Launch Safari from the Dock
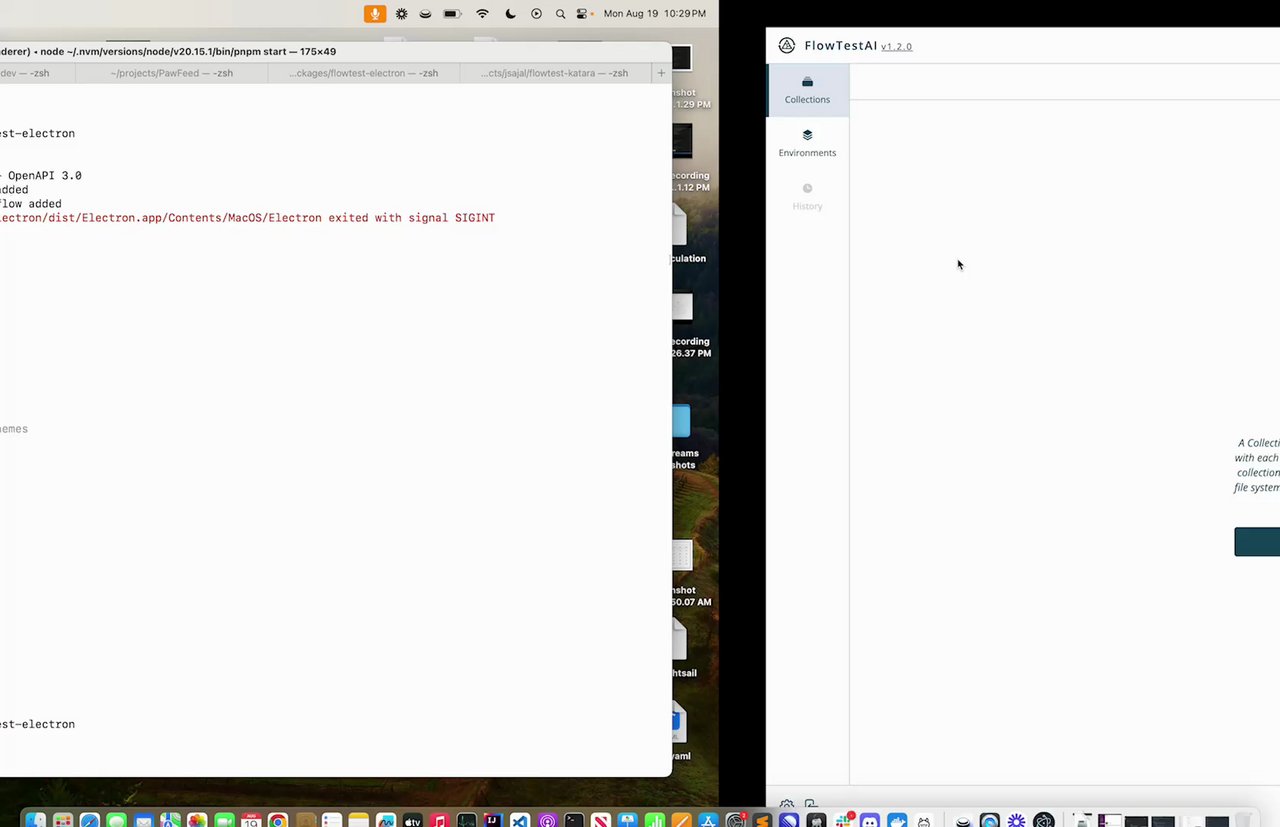 click(x=89, y=820)
